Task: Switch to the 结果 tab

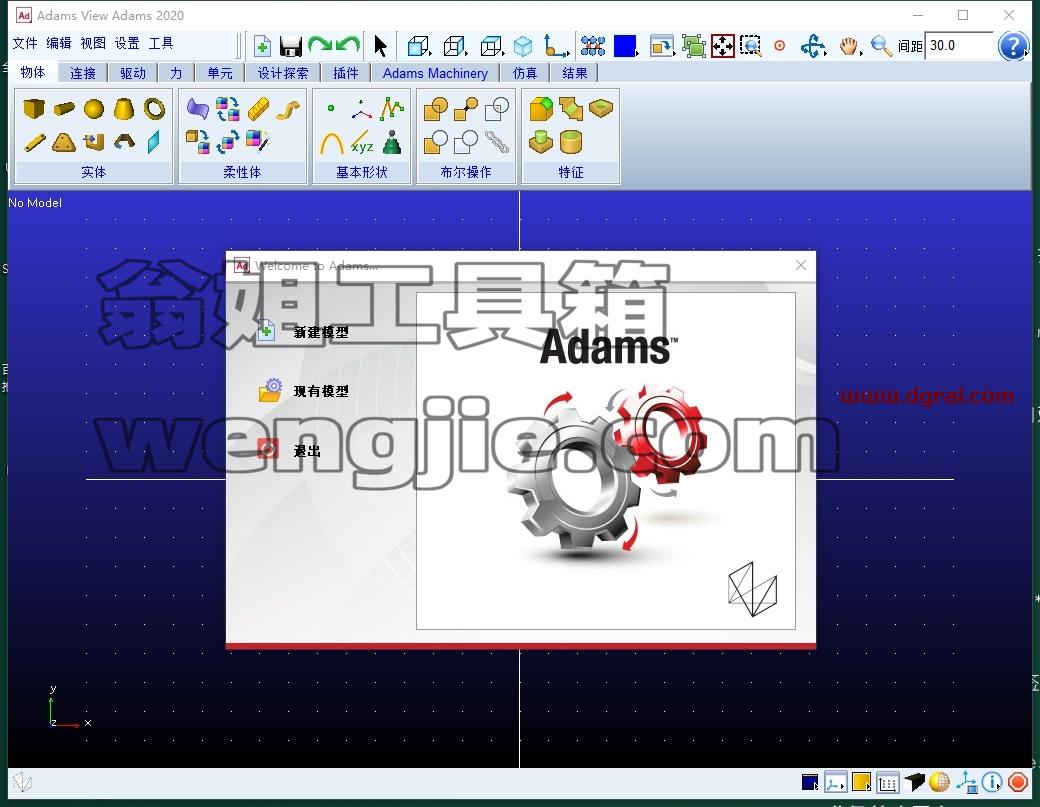Action: (574, 73)
